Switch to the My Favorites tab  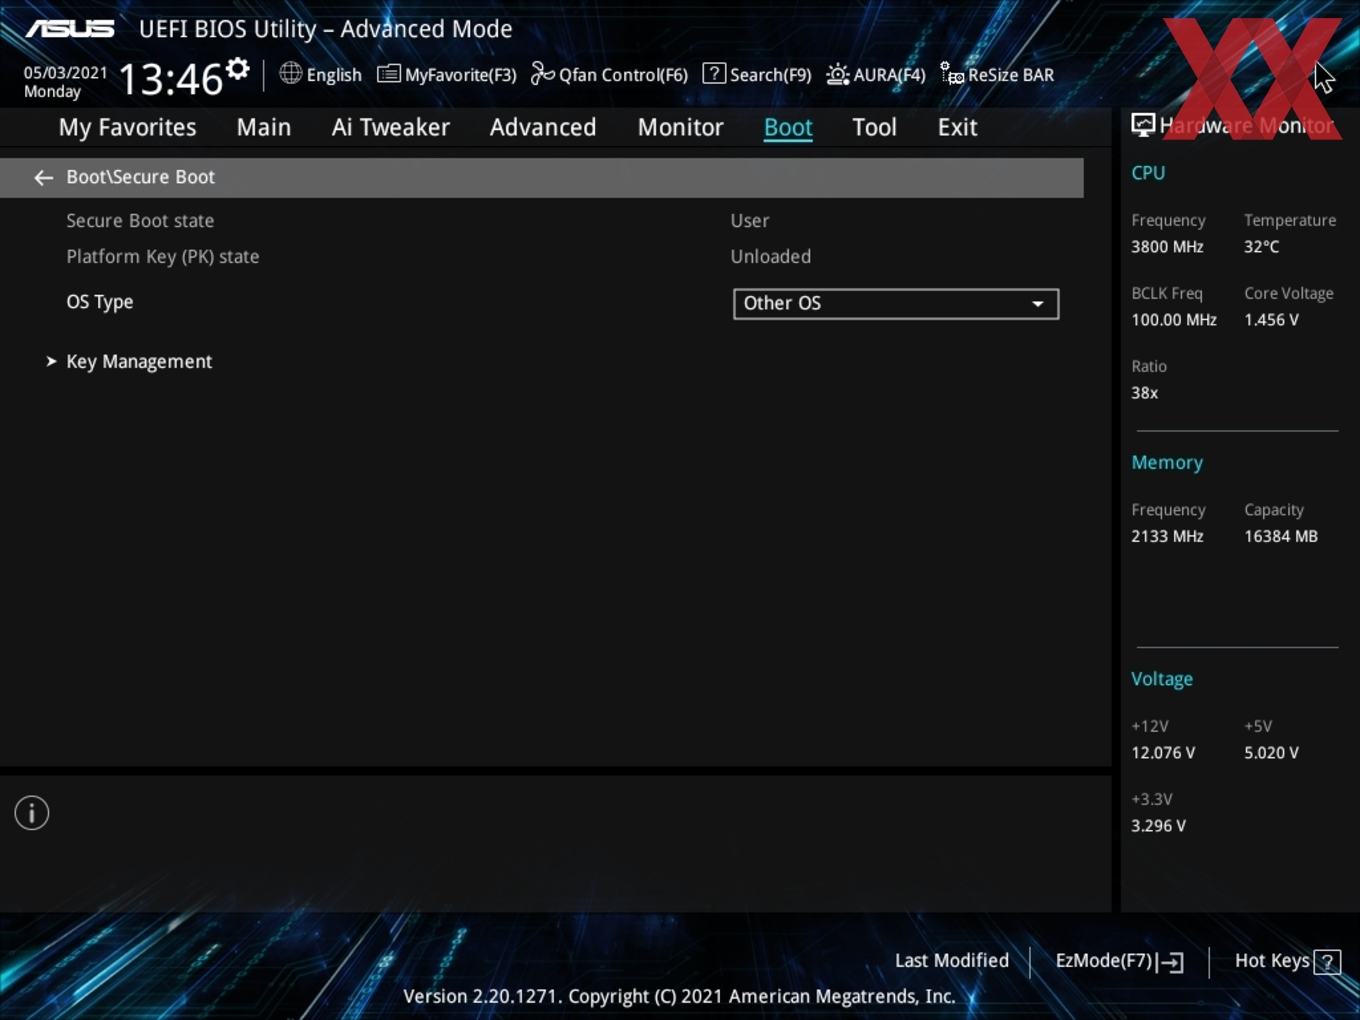pos(127,127)
